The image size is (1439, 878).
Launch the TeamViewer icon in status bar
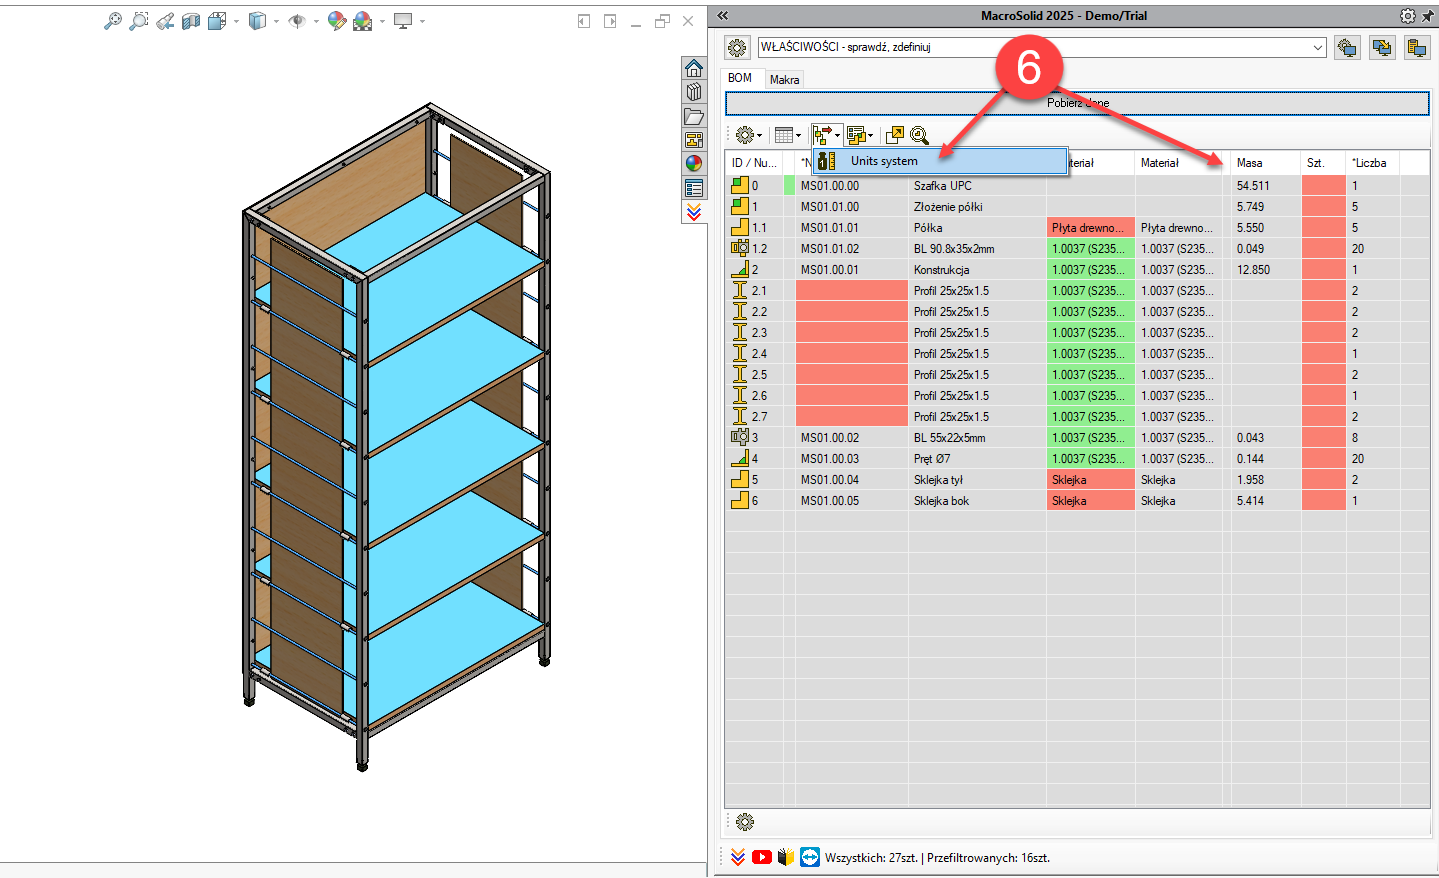pyautogui.click(x=810, y=857)
